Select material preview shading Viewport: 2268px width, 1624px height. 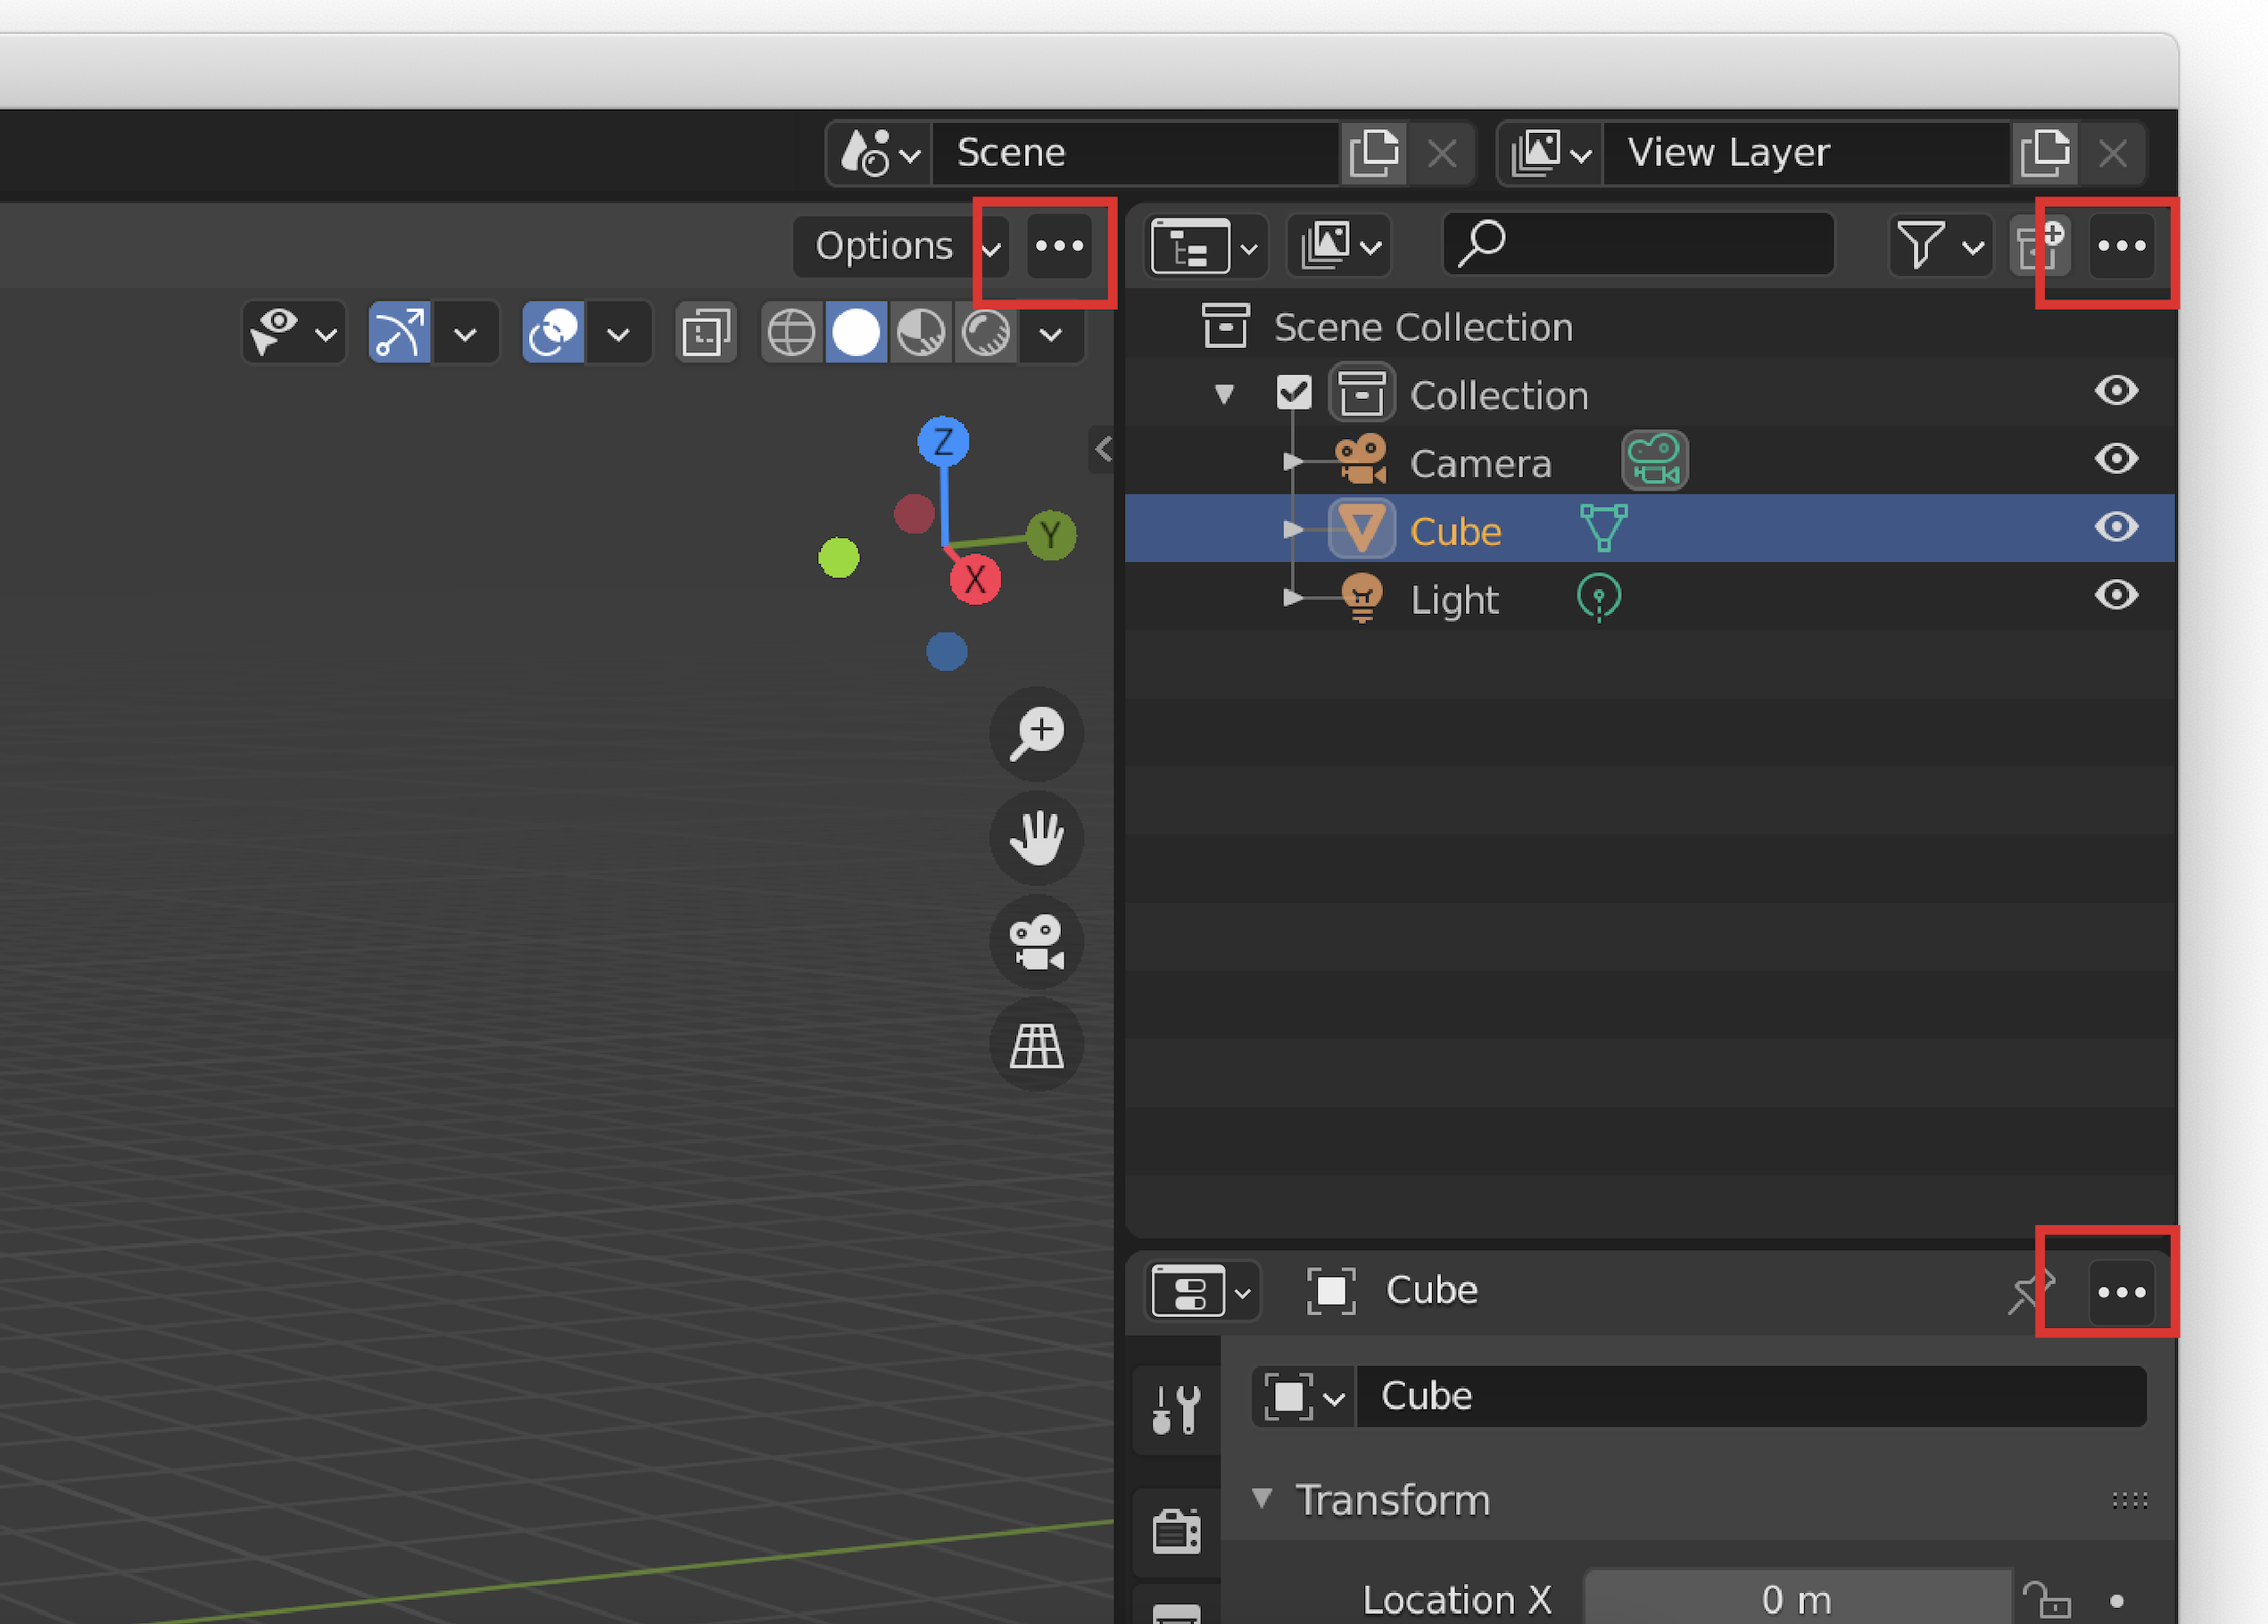(x=920, y=333)
